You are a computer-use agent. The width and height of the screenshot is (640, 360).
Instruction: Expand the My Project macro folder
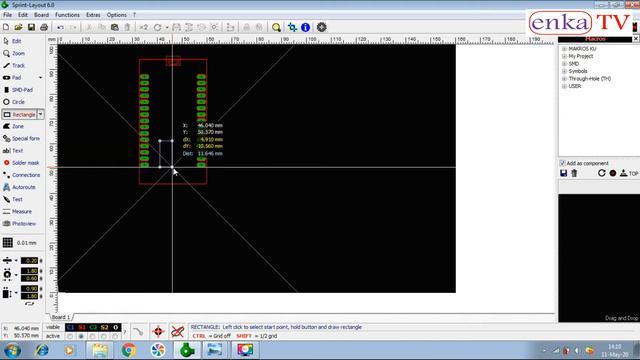pyautogui.click(x=564, y=56)
